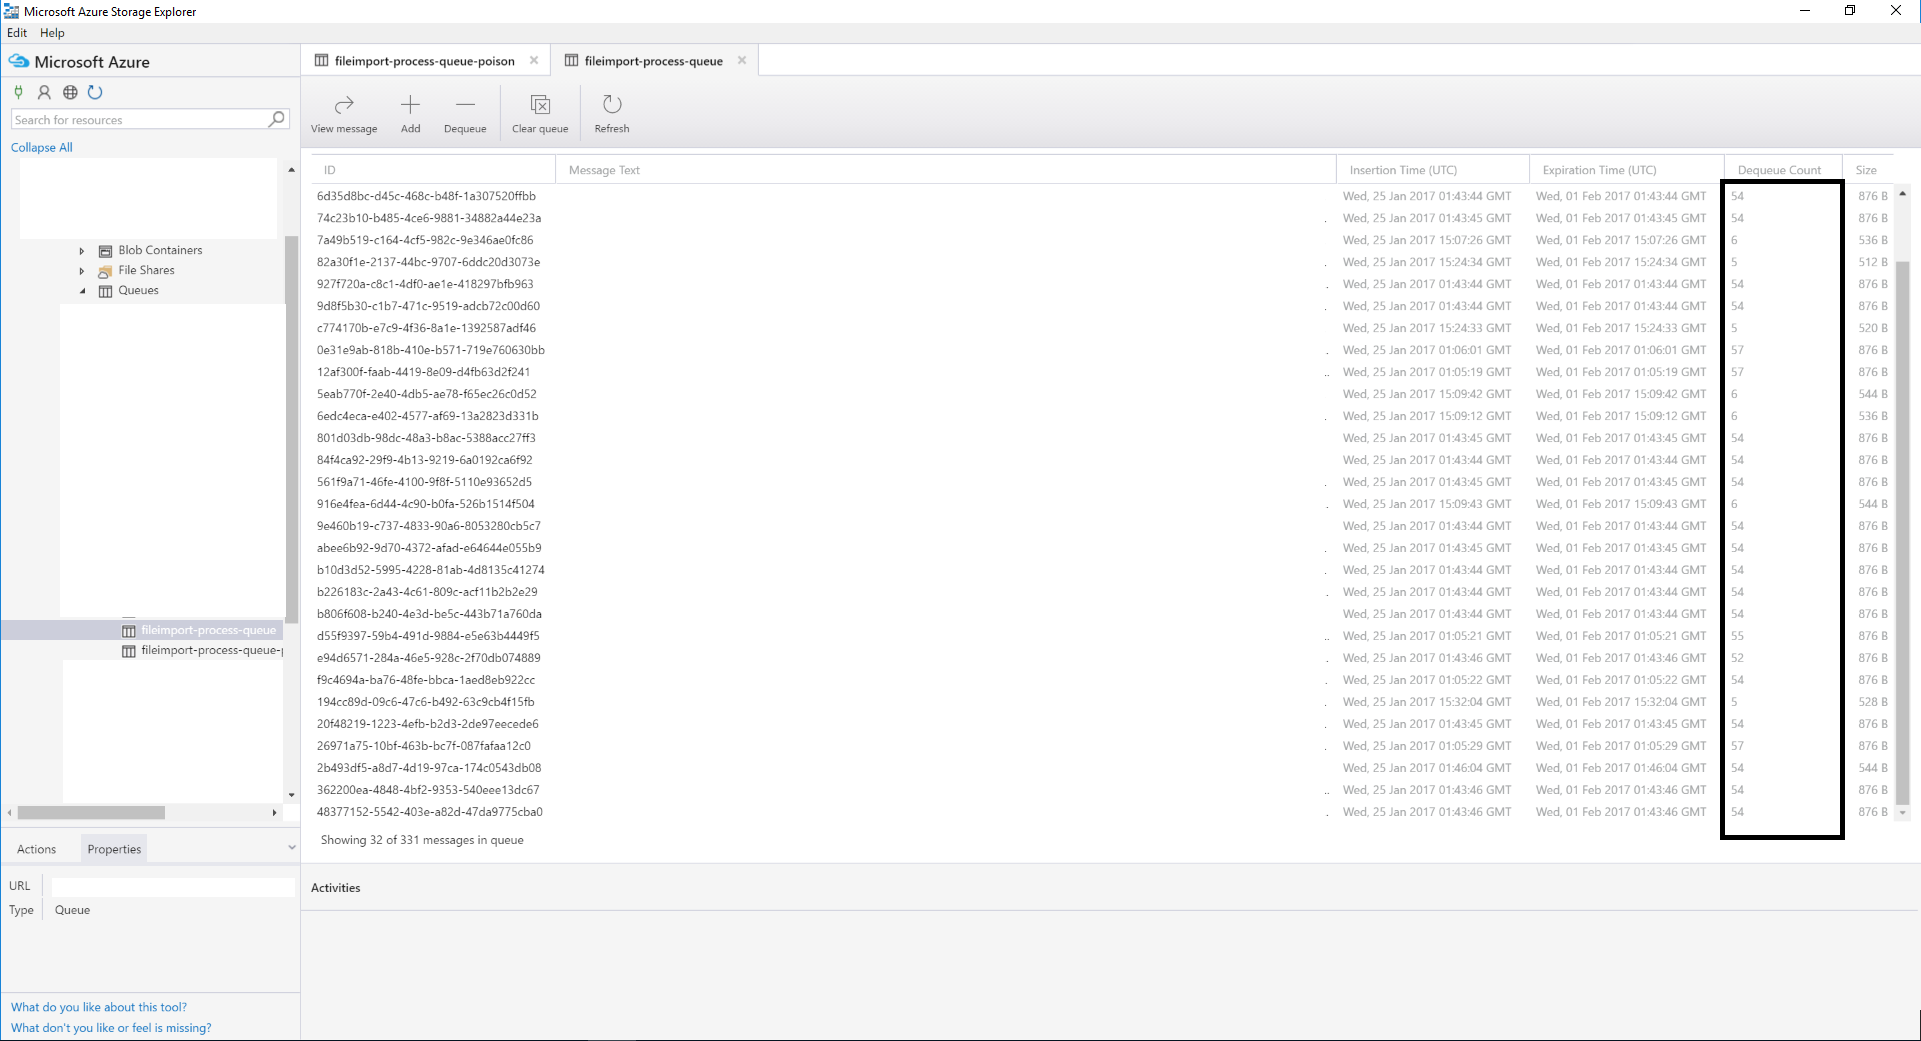Select message row 0e31e9ab-818b-410e-b571-719e760630bb
This screenshot has width=1921, height=1041.
pyautogui.click(x=1102, y=350)
